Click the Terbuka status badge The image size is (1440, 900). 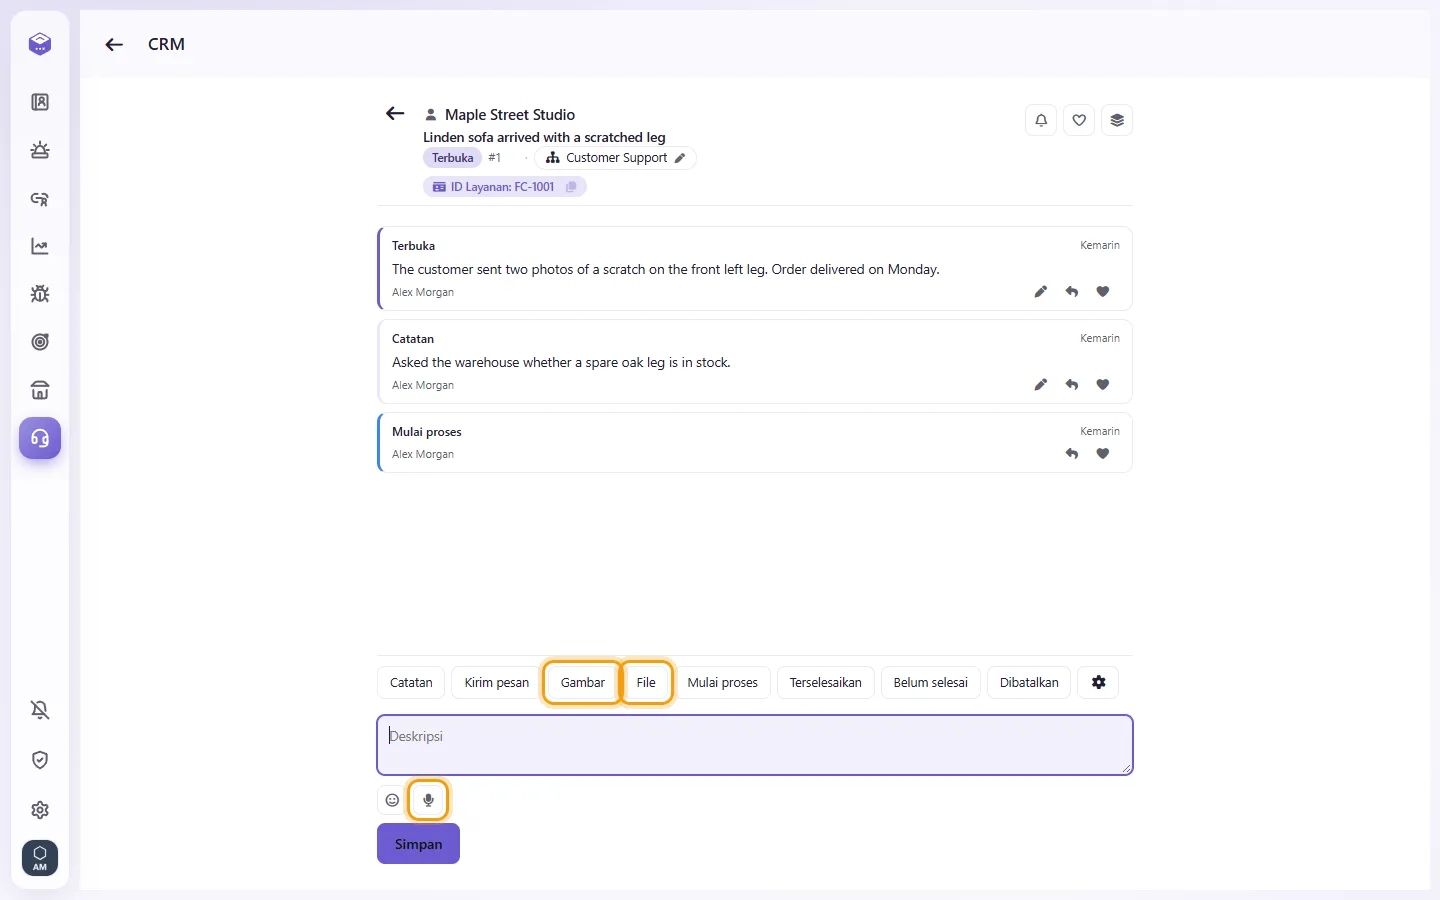pos(453,158)
